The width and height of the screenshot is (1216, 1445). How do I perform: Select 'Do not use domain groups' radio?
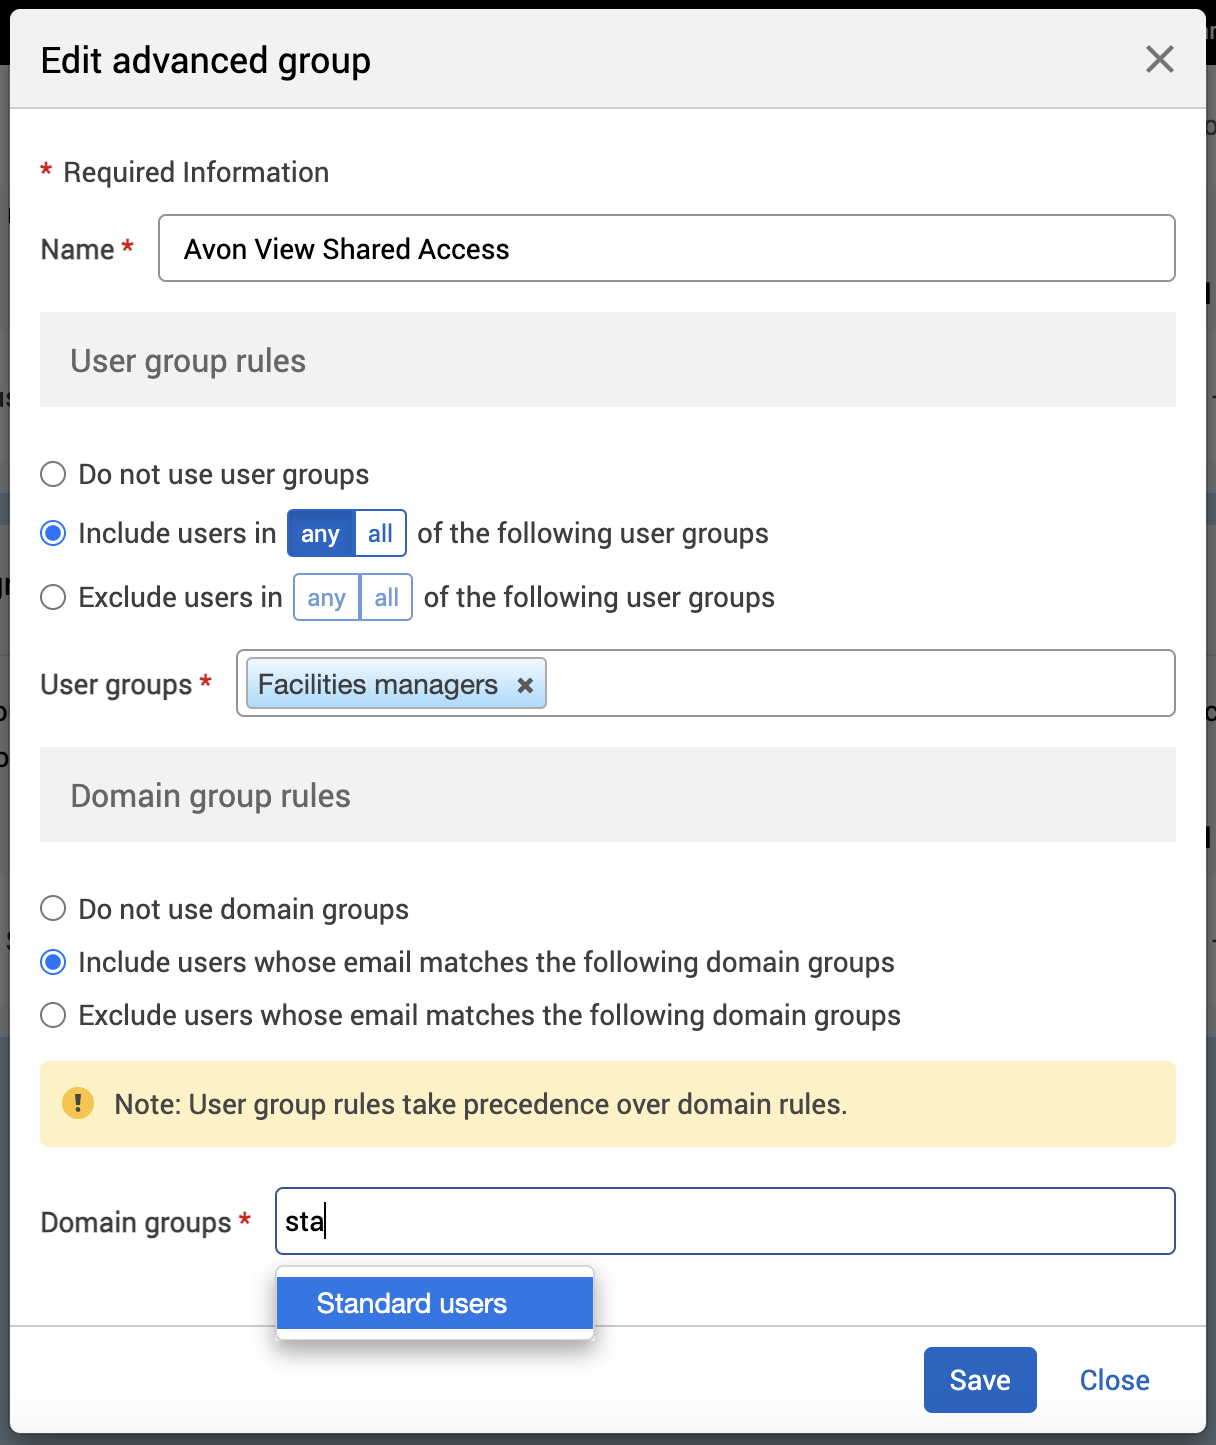point(53,909)
